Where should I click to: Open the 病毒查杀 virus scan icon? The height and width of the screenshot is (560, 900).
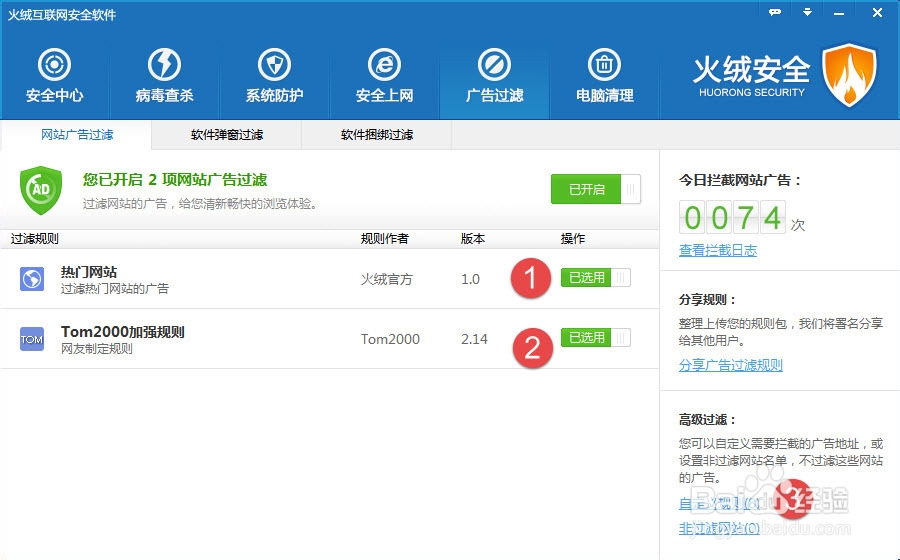pyautogui.click(x=164, y=64)
